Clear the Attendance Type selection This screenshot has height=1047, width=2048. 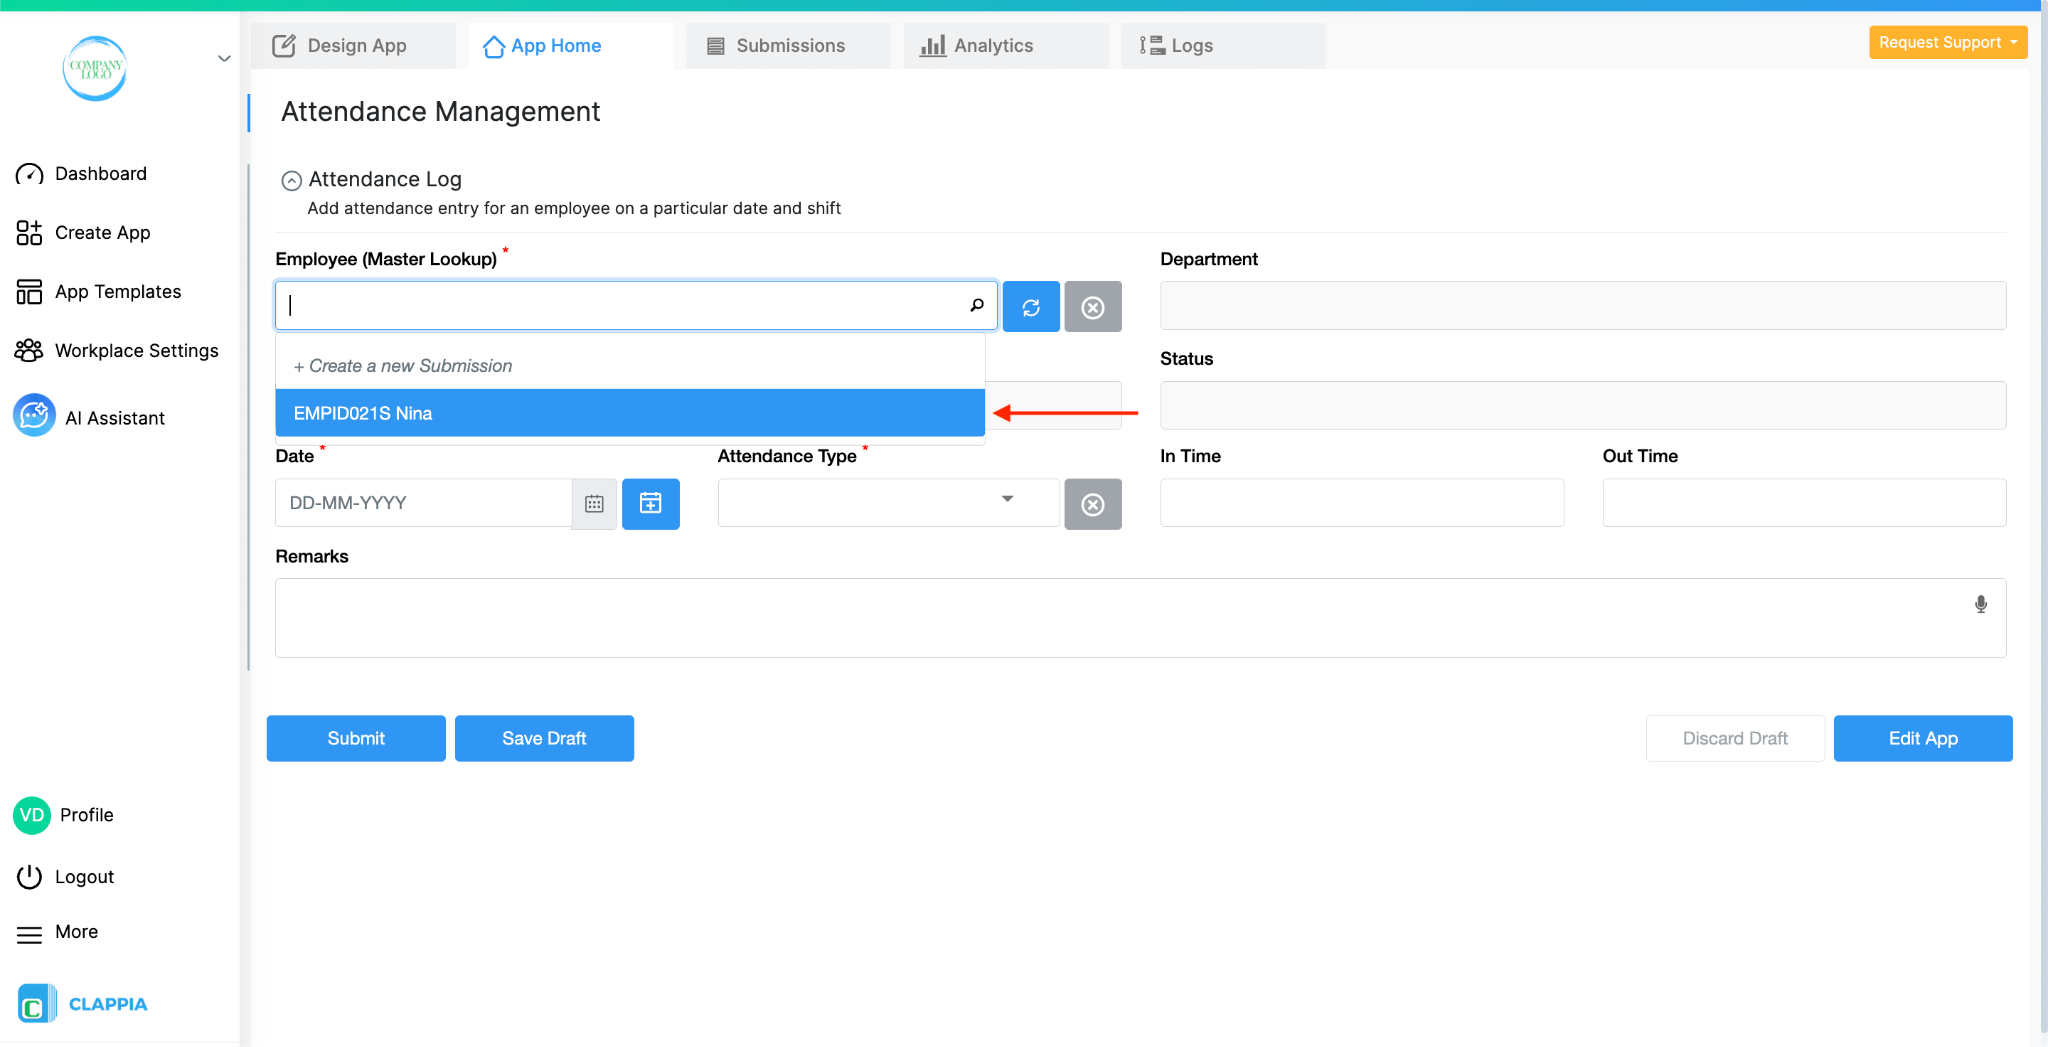[1092, 504]
